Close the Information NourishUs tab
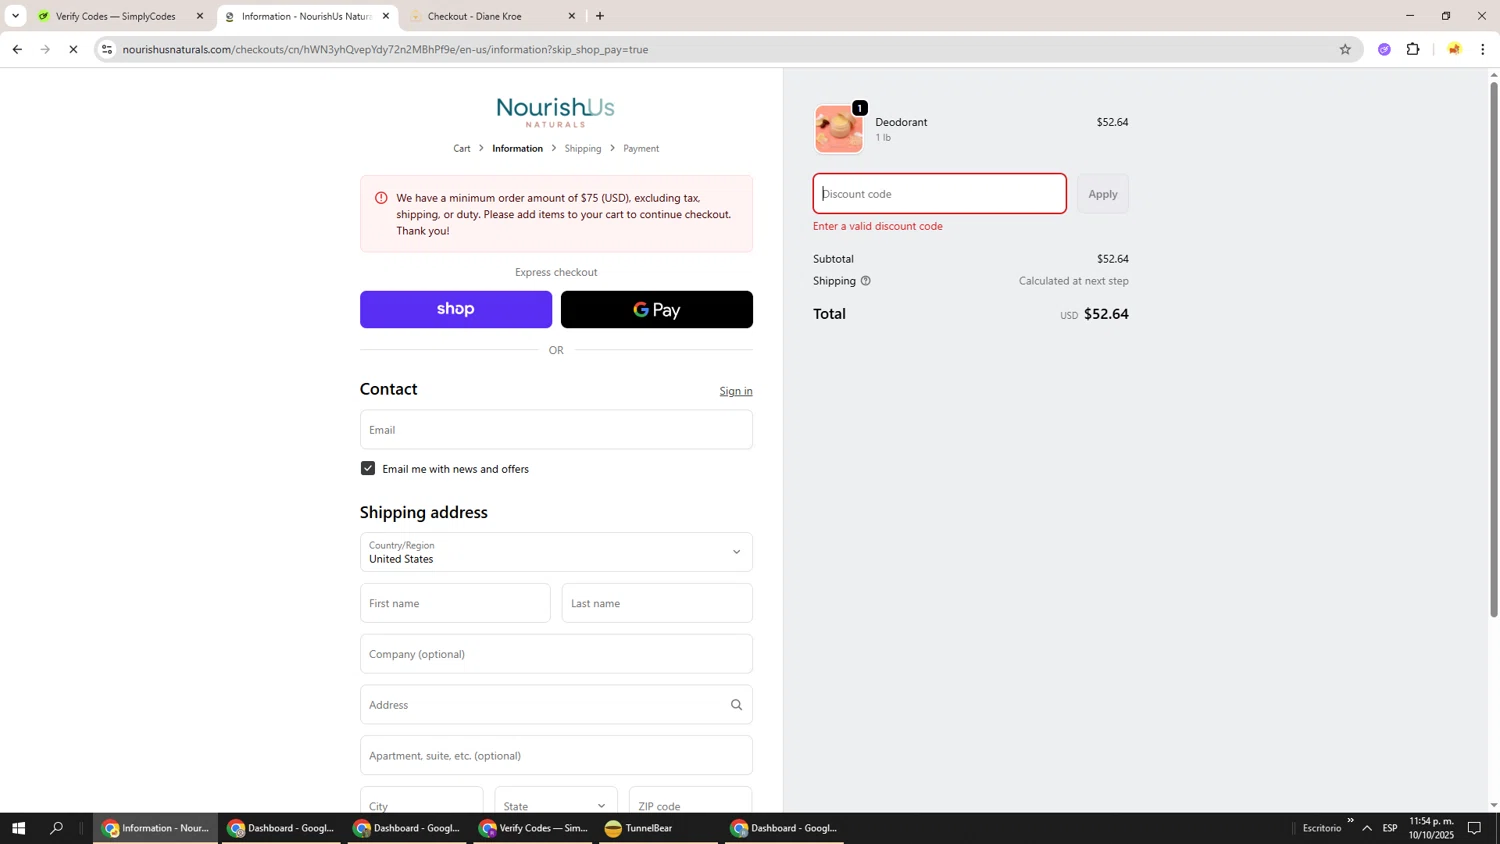This screenshot has height=844, width=1500. (386, 16)
